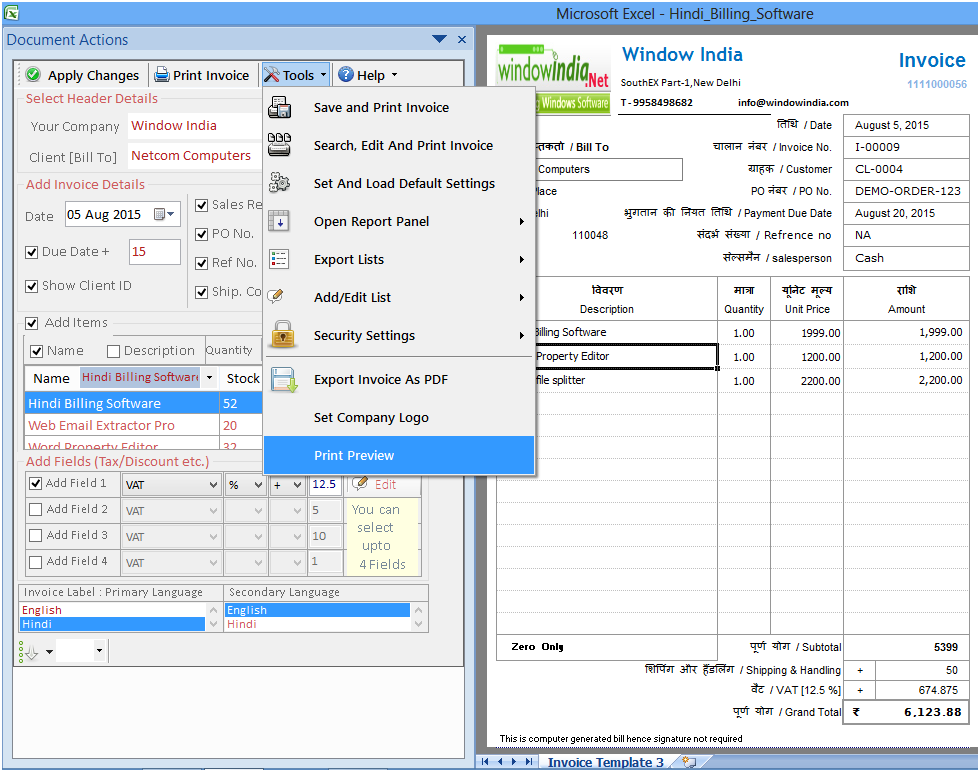Click the Search, Edit And Print icon
978x772 pixels.
coord(279,145)
